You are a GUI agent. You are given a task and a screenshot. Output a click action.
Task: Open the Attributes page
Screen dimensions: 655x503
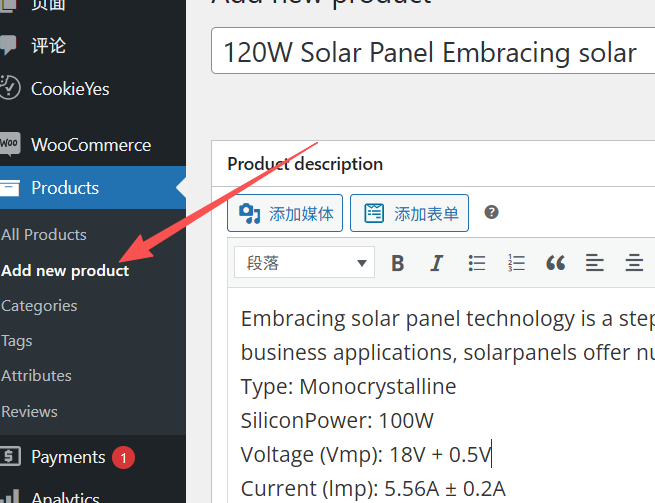coord(36,375)
